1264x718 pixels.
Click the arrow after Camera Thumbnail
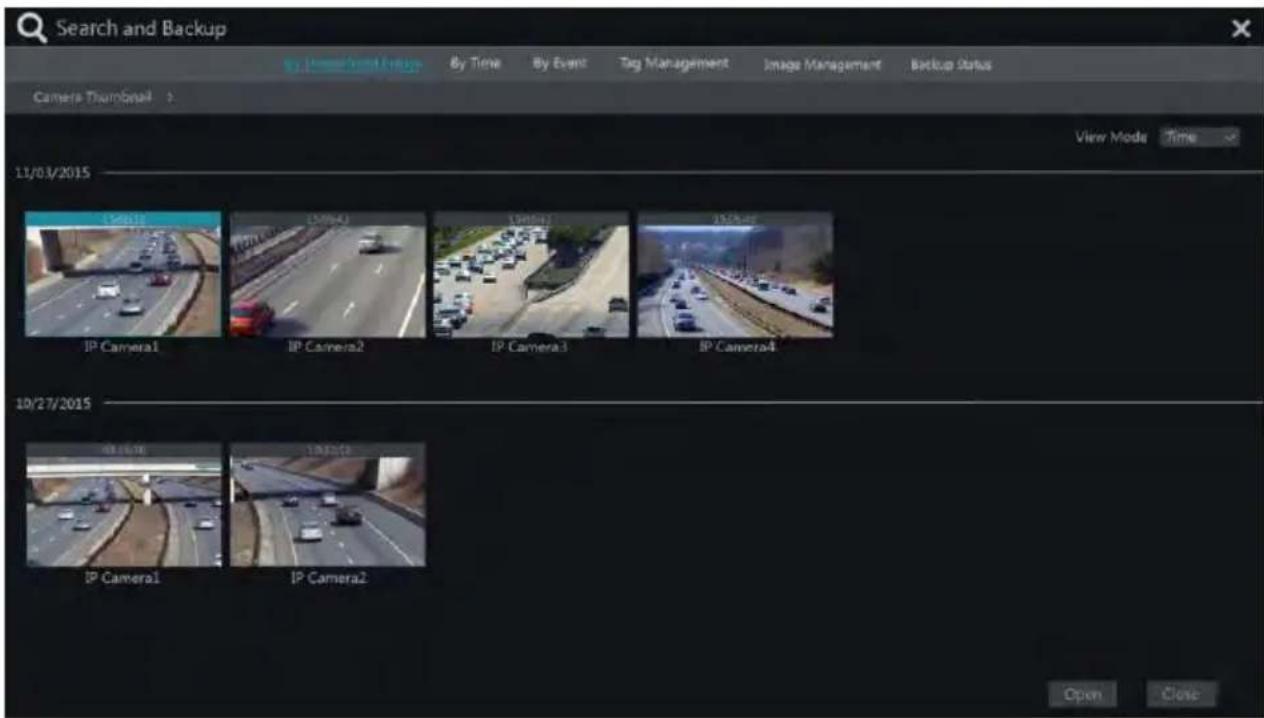point(170,97)
